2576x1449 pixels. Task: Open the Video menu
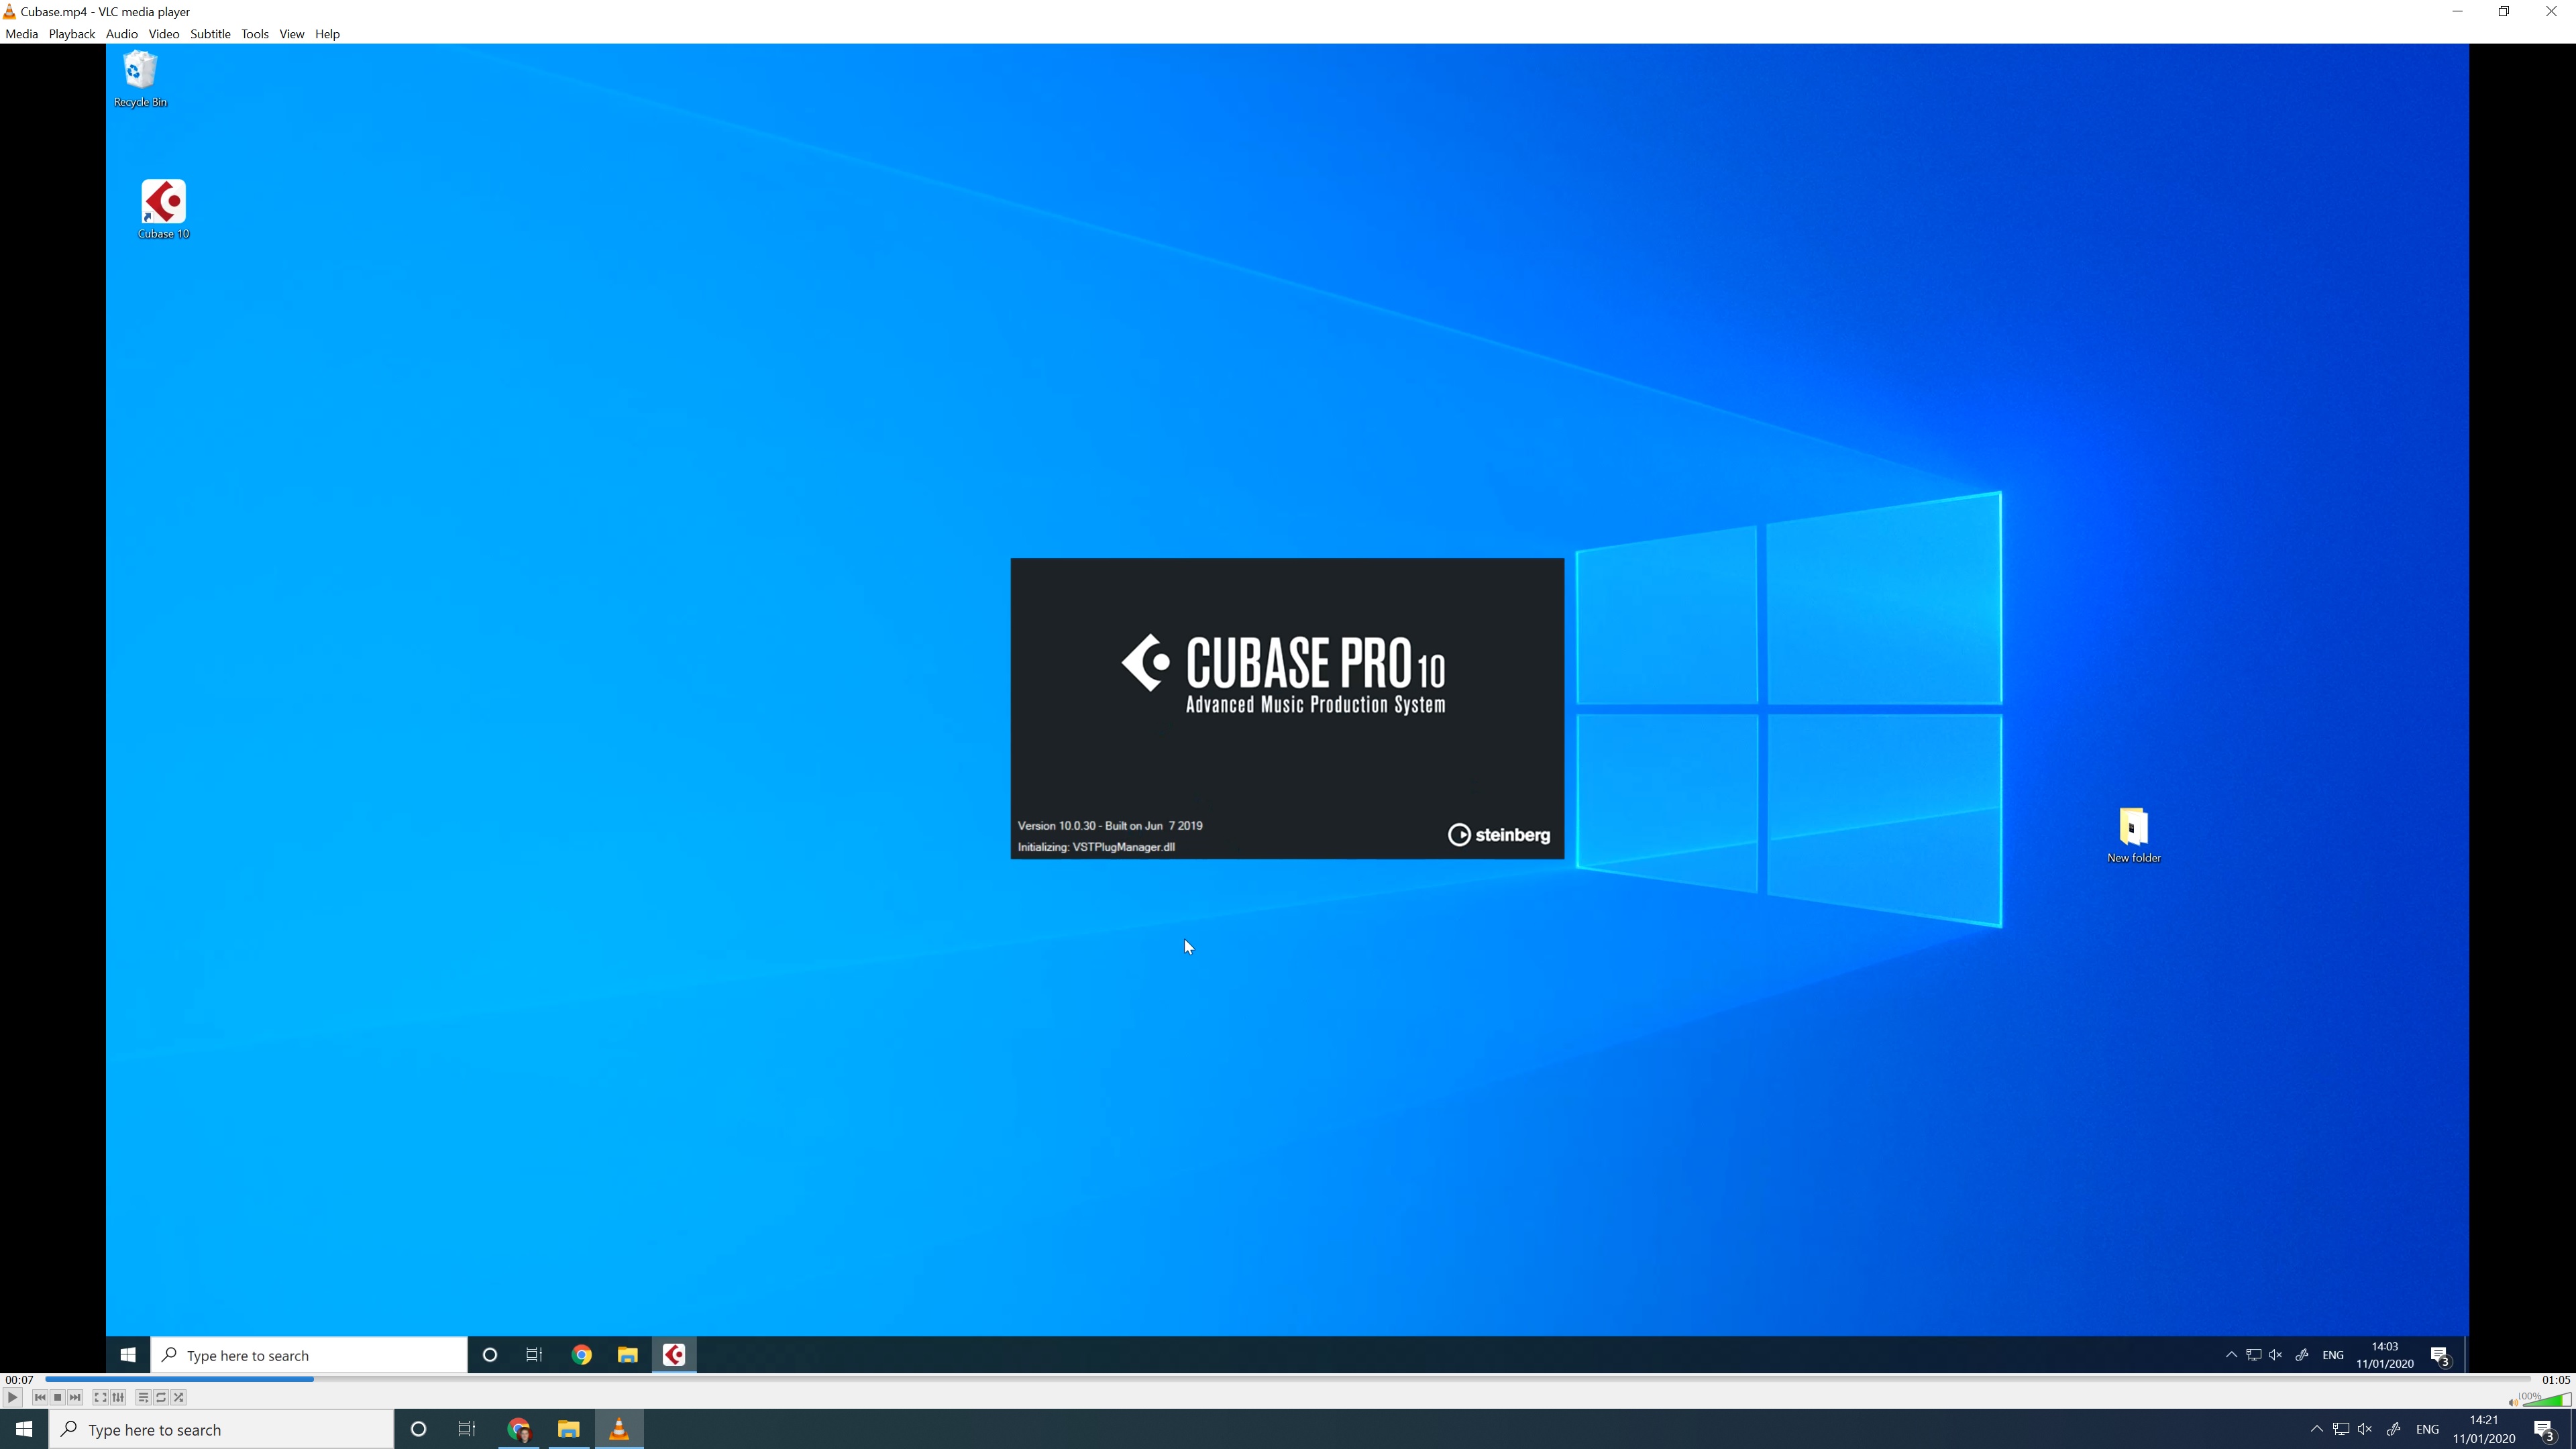tap(164, 34)
